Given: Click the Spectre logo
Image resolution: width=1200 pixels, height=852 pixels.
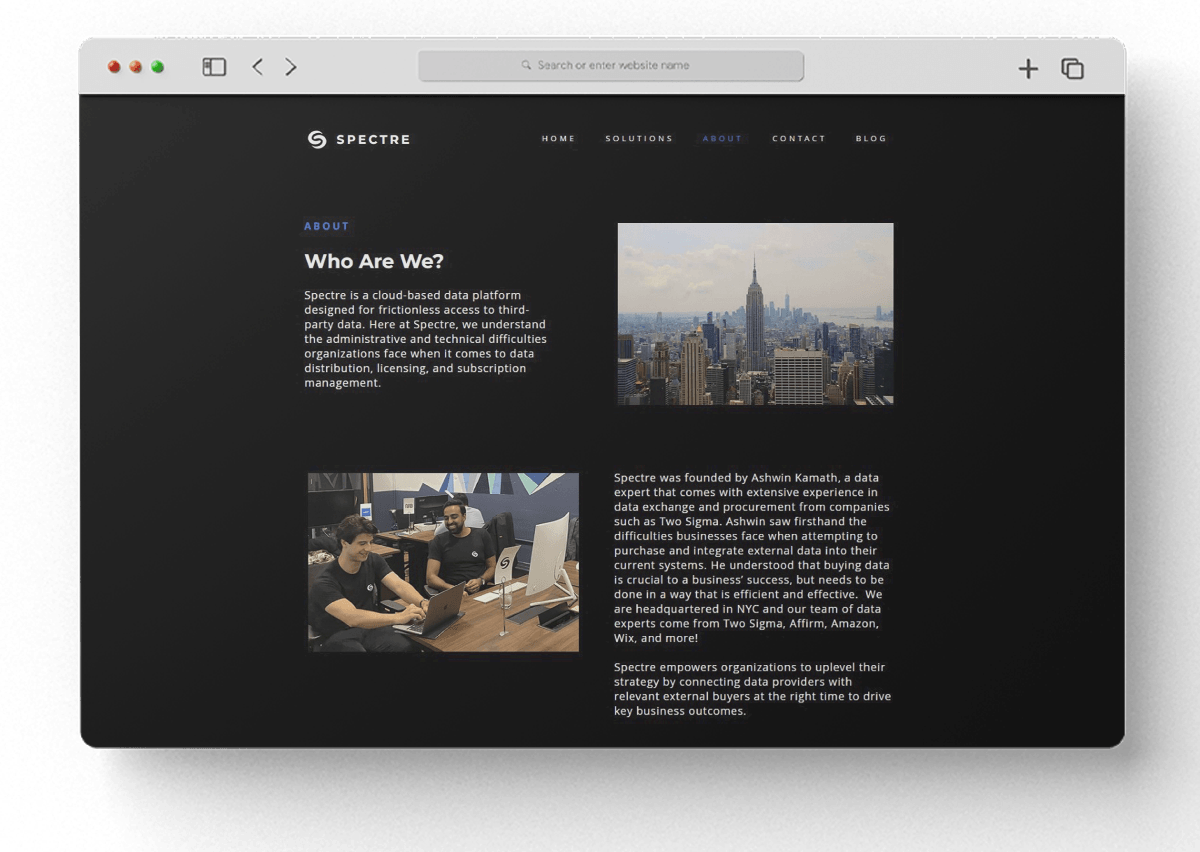Looking at the screenshot, I should tap(359, 139).
